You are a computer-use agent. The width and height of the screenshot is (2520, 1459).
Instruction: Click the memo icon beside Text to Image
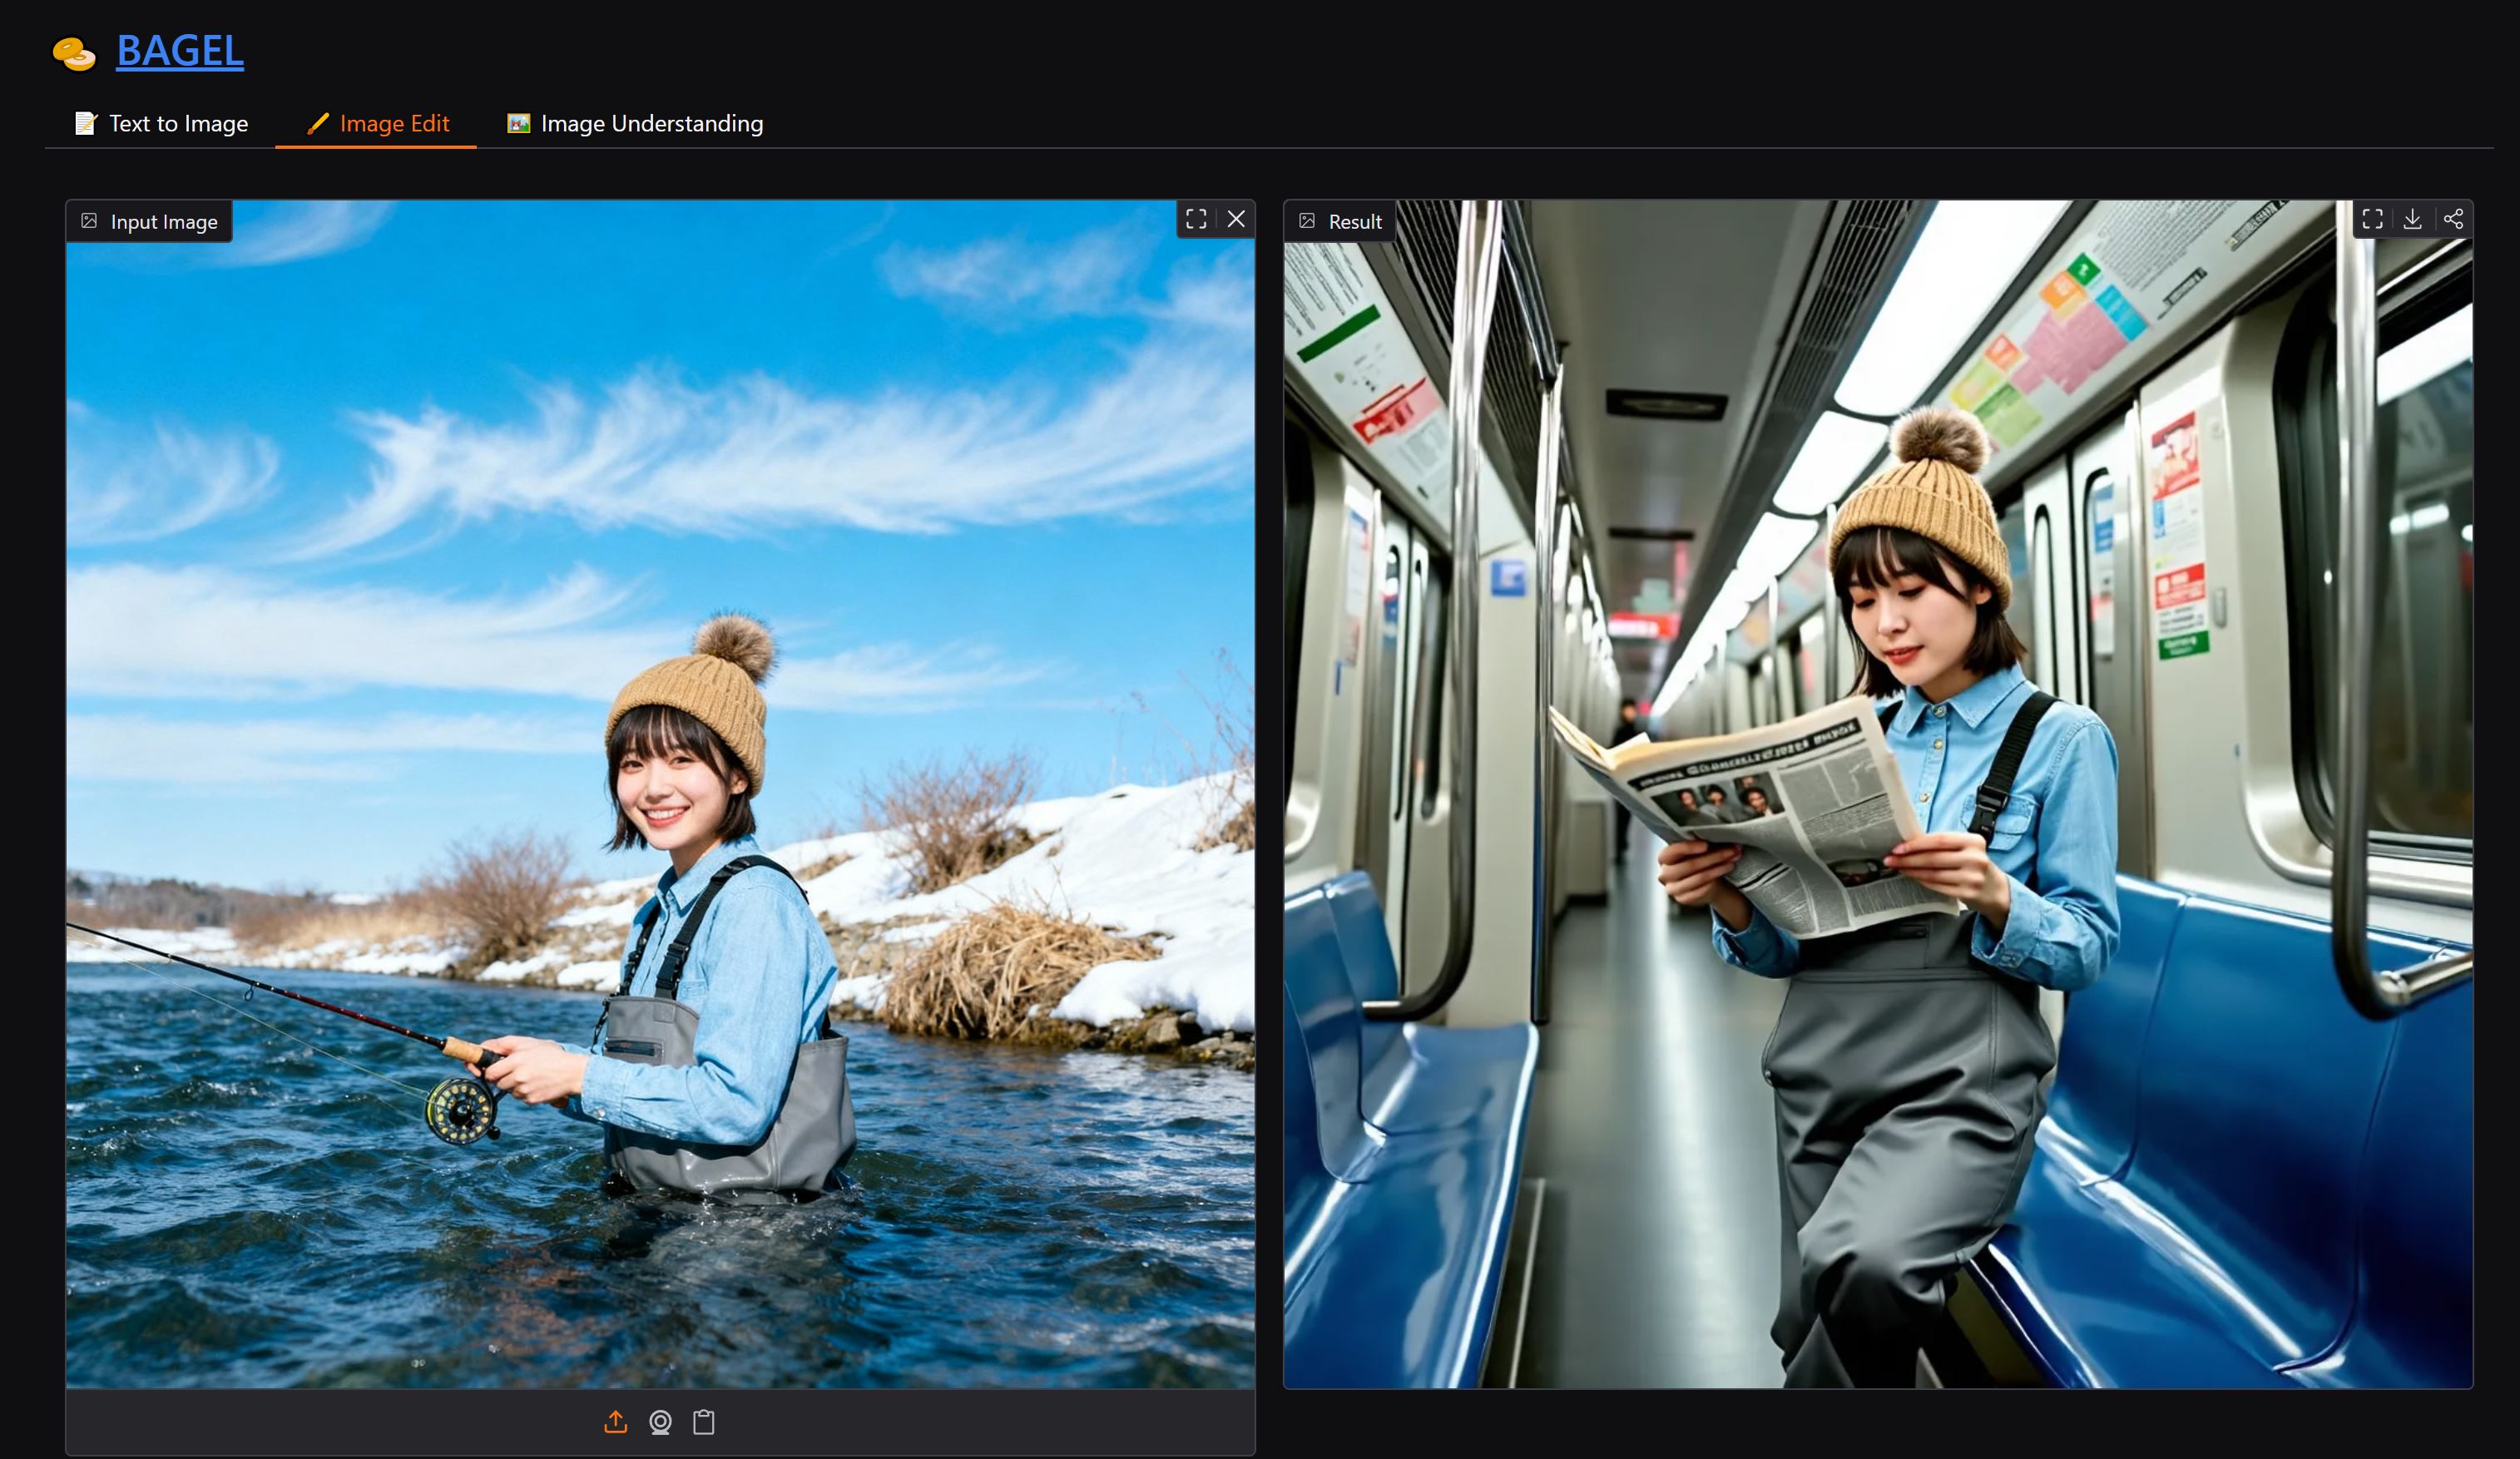pos(86,123)
